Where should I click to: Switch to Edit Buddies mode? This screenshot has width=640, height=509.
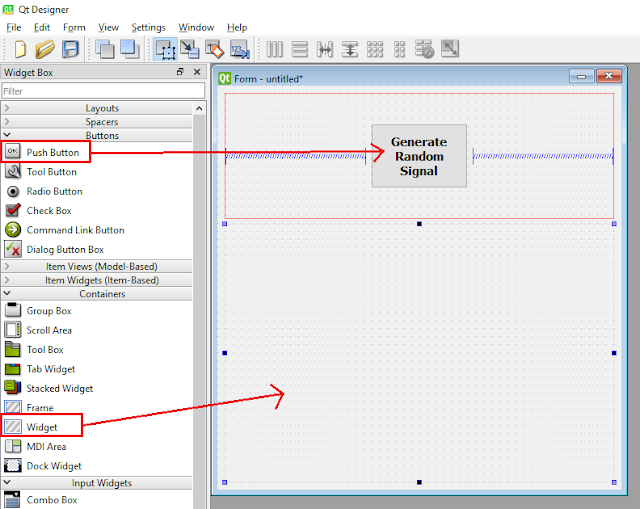[x=215, y=49]
